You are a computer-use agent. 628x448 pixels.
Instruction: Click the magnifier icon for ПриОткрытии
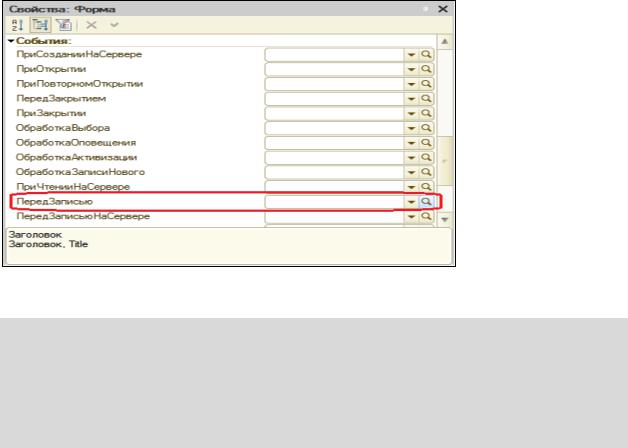[x=426, y=69]
